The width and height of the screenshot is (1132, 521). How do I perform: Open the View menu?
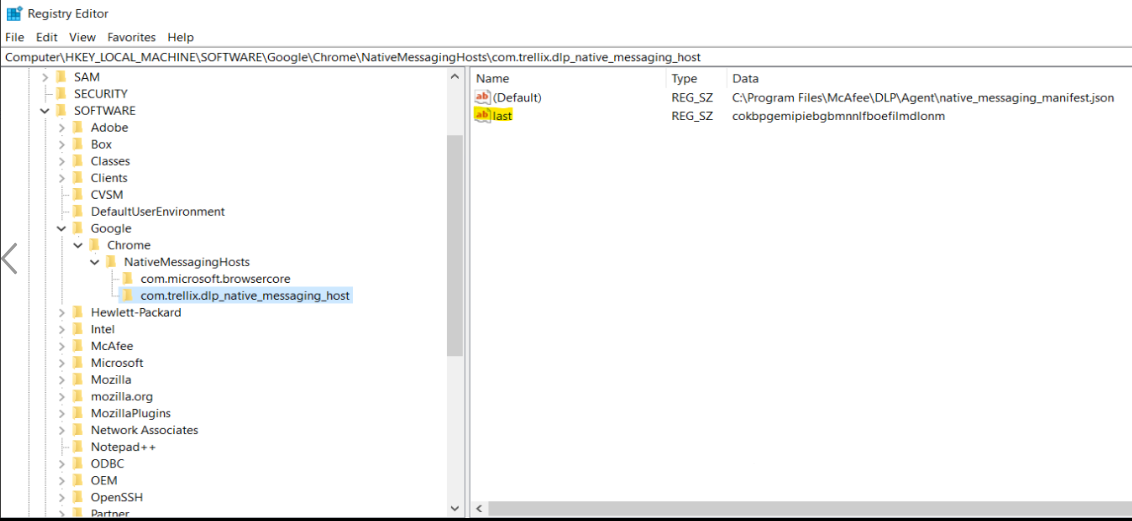tap(82, 37)
